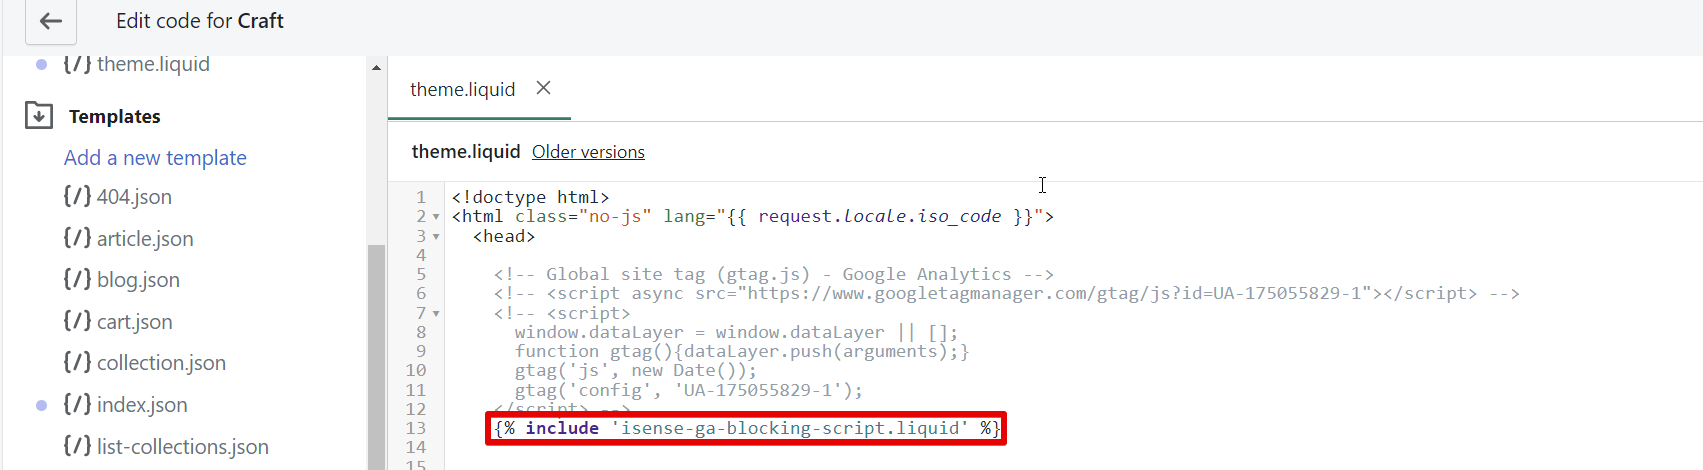Click the theme.liquid file name heading
The height and width of the screenshot is (470, 1703).
466,152
